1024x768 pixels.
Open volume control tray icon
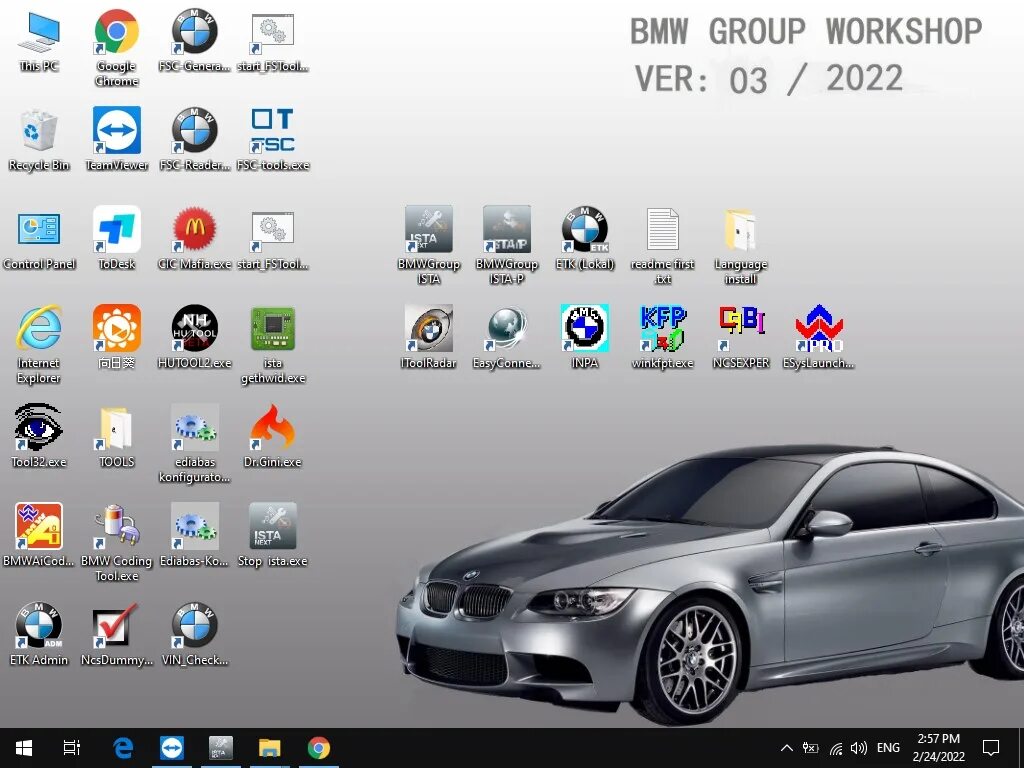coord(859,748)
